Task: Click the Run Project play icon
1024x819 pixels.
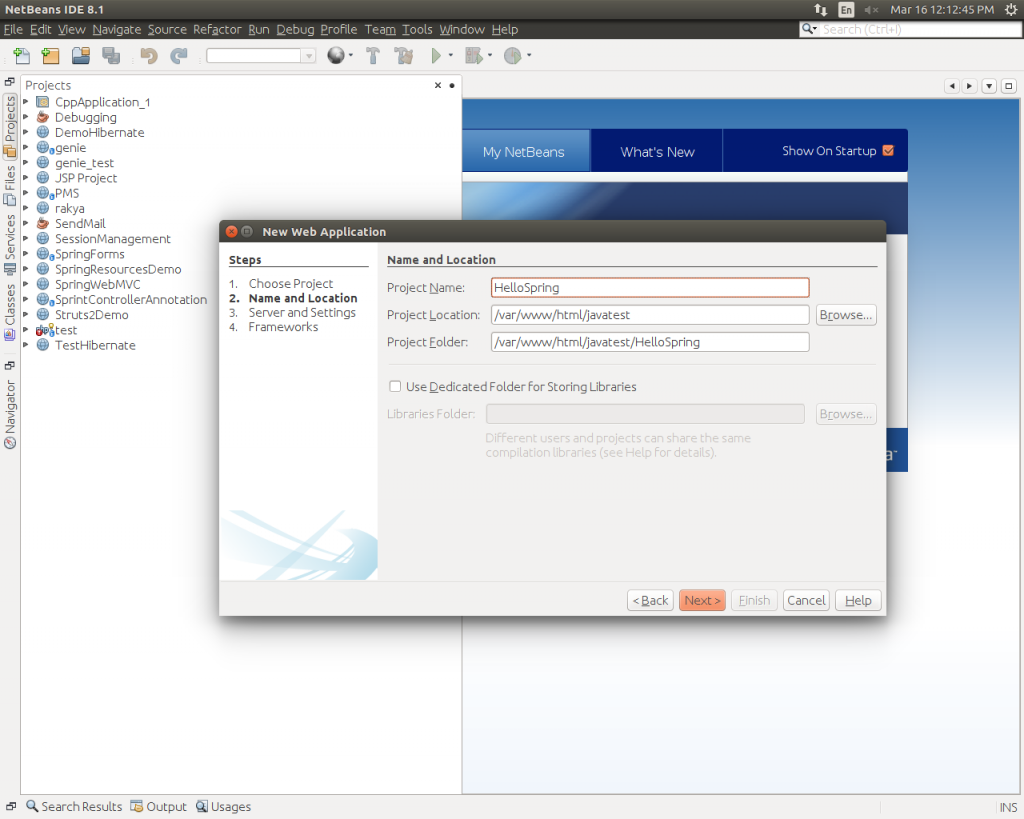Action: point(437,56)
